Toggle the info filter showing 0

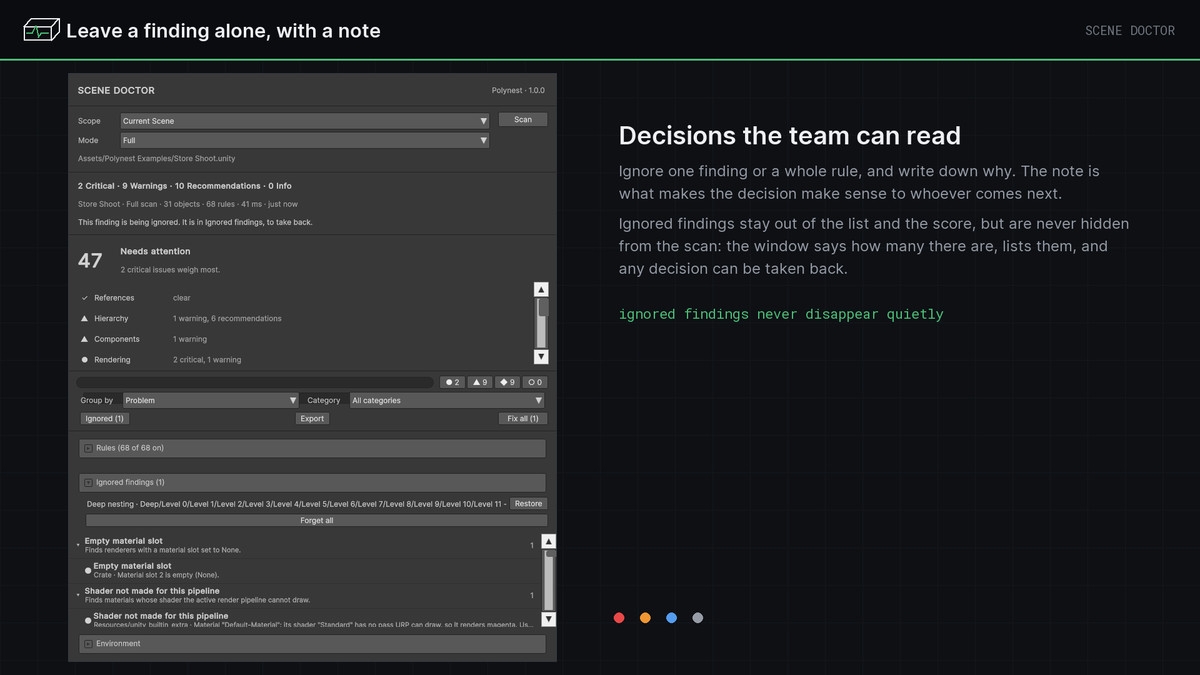535,382
